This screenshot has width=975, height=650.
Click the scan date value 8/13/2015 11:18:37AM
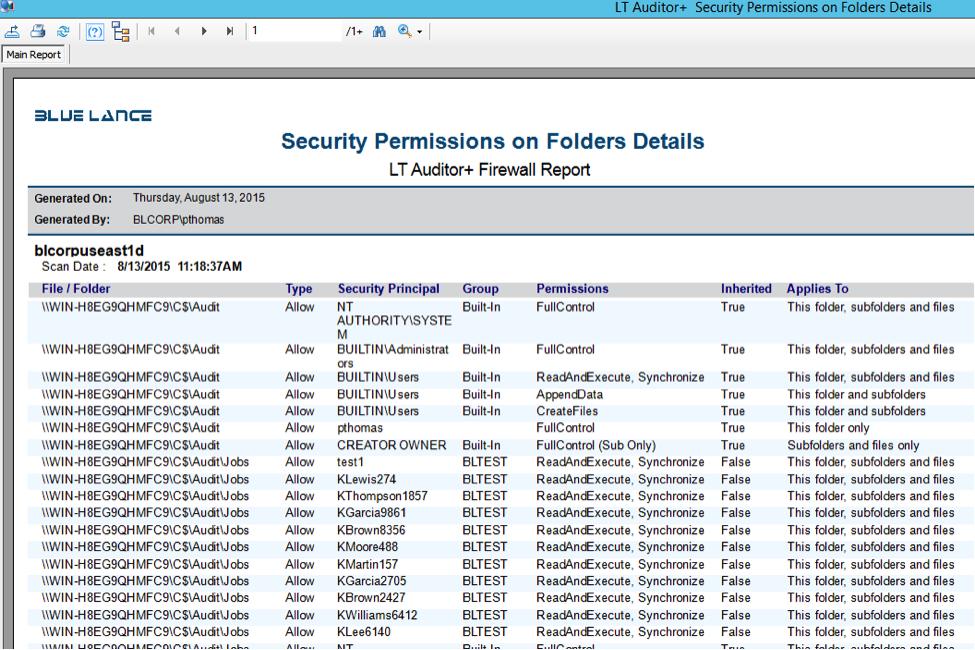[180, 267]
